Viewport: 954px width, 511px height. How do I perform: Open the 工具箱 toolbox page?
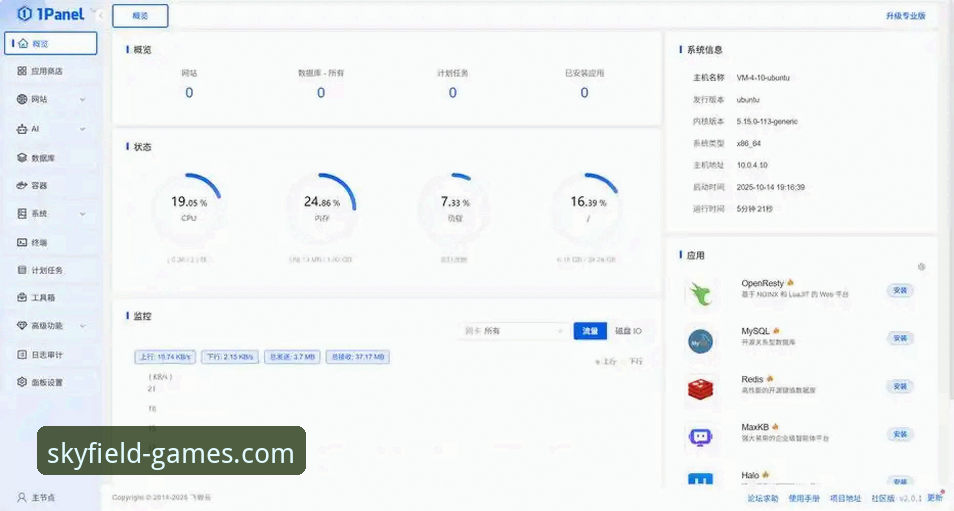pyautogui.click(x=43, y=298)
